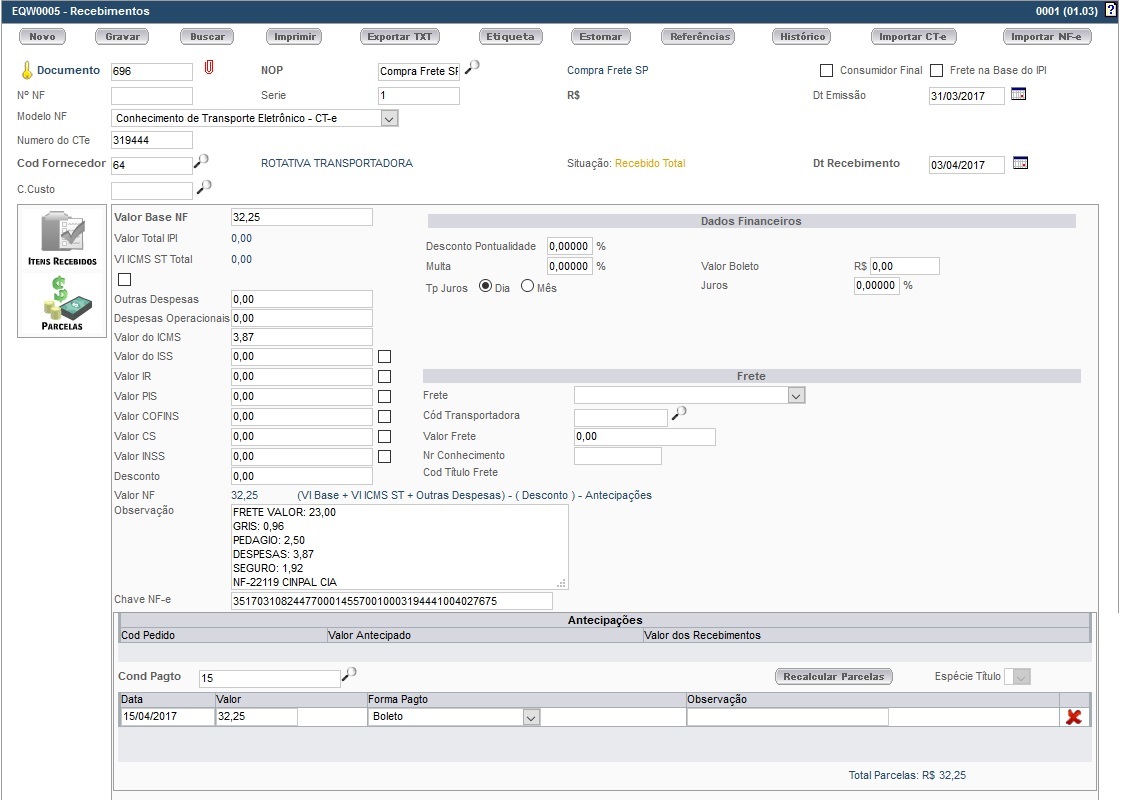This screenshot has width=1123, height=800.
Task: Click the Cód Transportadora search magnifier
Action: pos(679,414)
